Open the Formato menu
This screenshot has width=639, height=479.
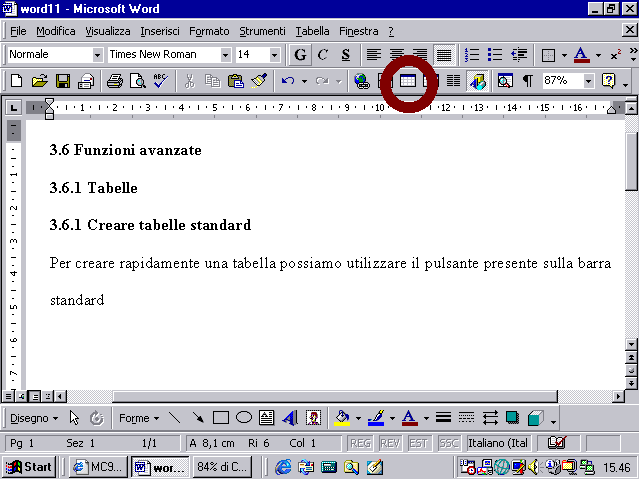click(209, 31)
